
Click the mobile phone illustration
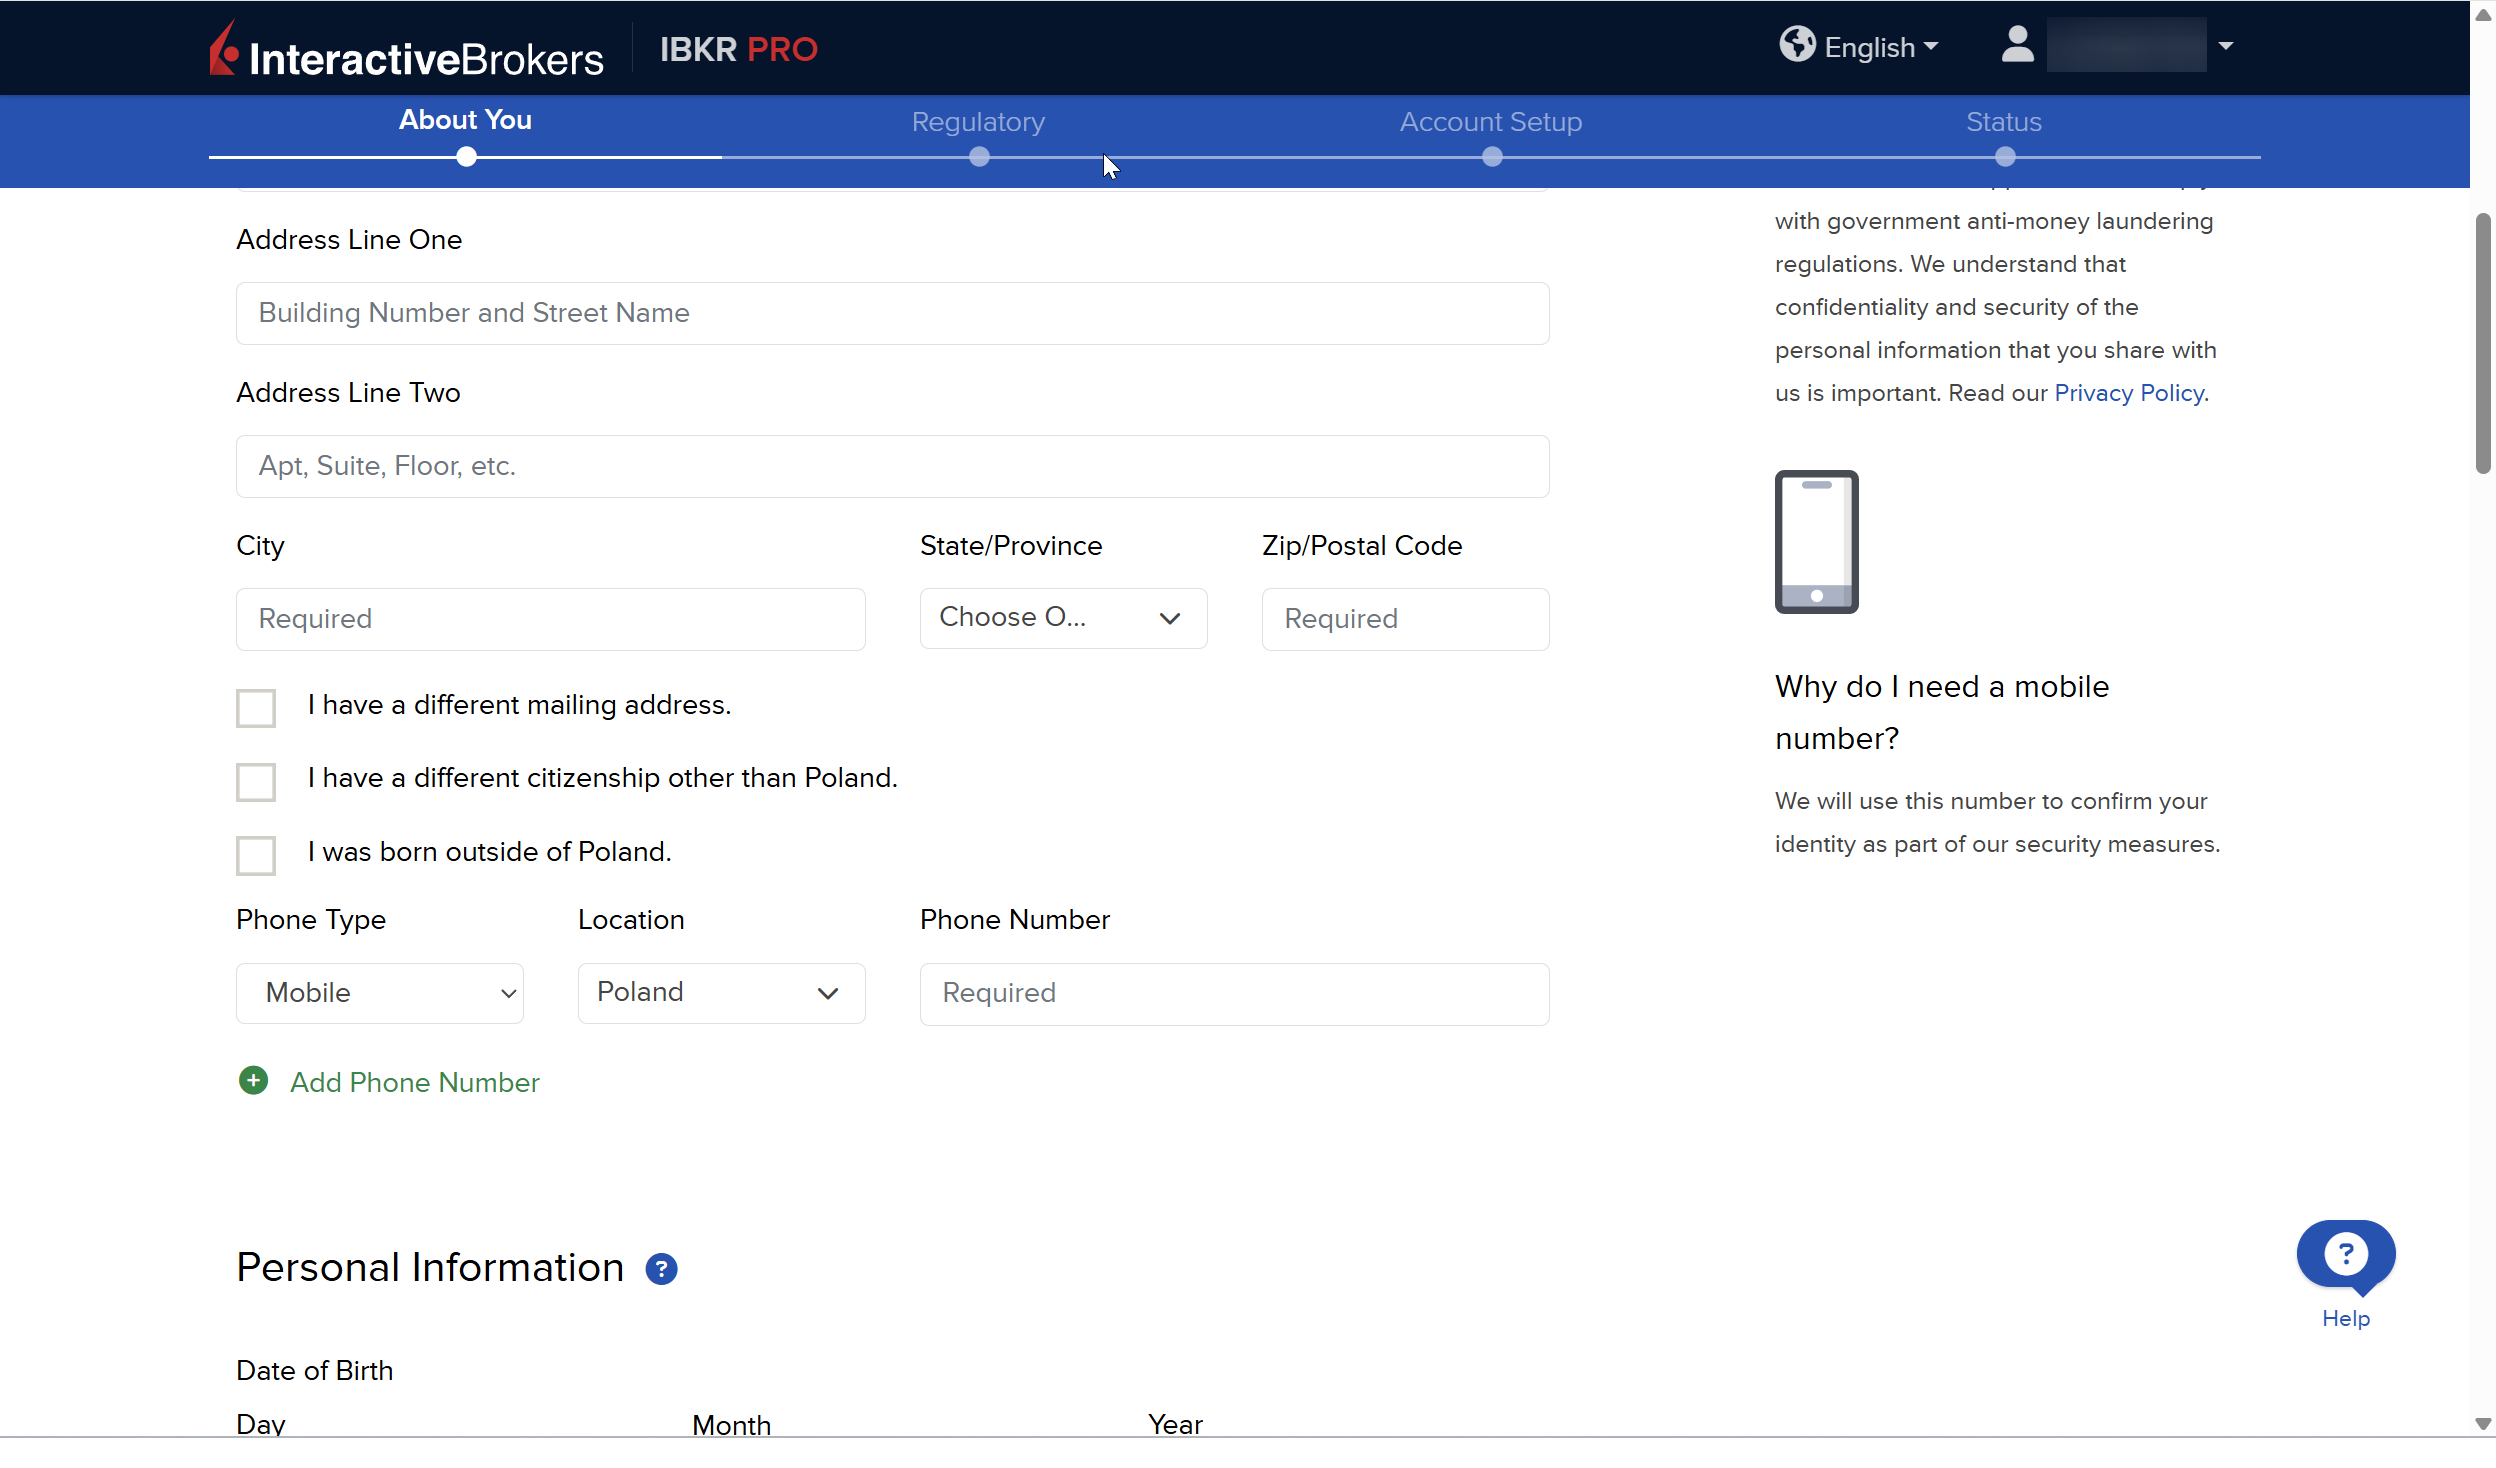tap(1816, 542)
